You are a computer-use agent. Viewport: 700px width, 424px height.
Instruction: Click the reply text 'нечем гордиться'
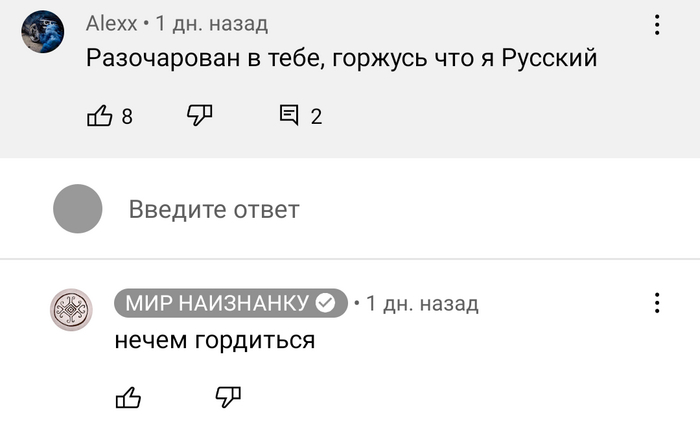(215, 341)
